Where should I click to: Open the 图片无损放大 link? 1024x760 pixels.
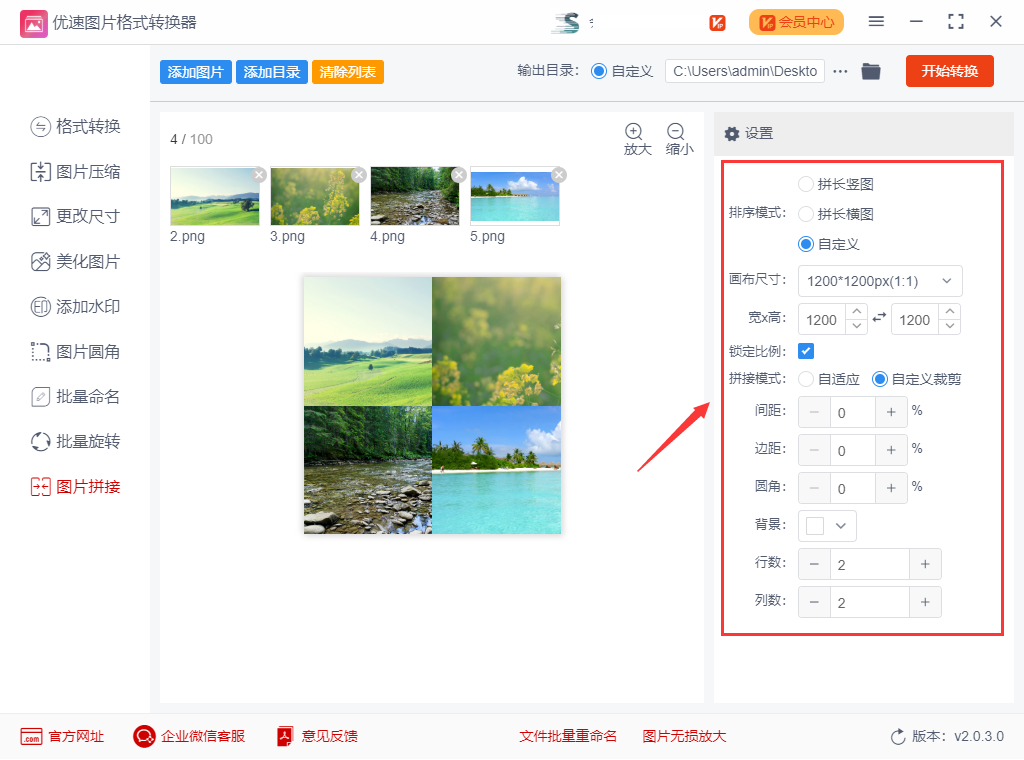click(x=684, y=736)
